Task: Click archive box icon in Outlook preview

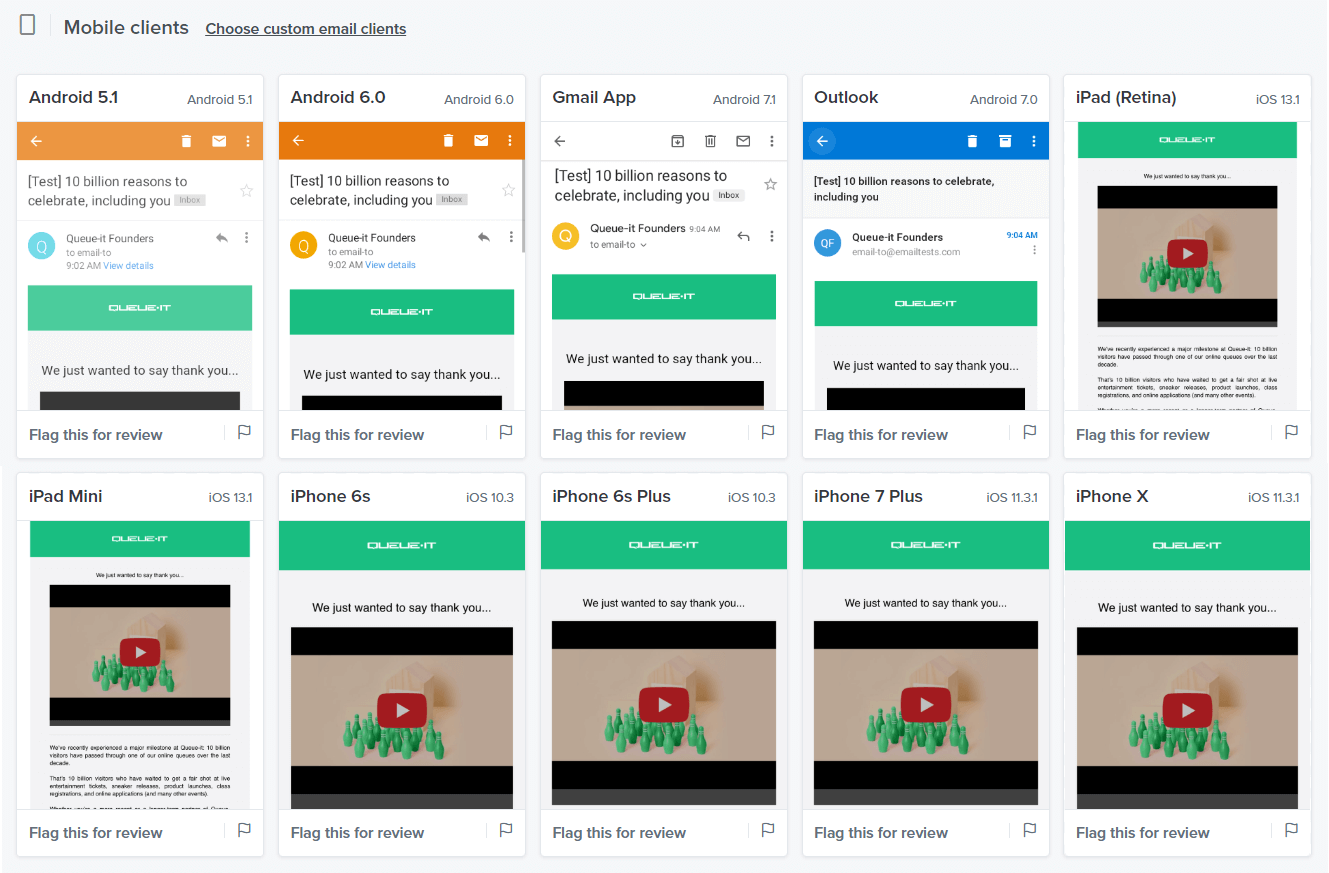Action: [x=1005, y=141]
